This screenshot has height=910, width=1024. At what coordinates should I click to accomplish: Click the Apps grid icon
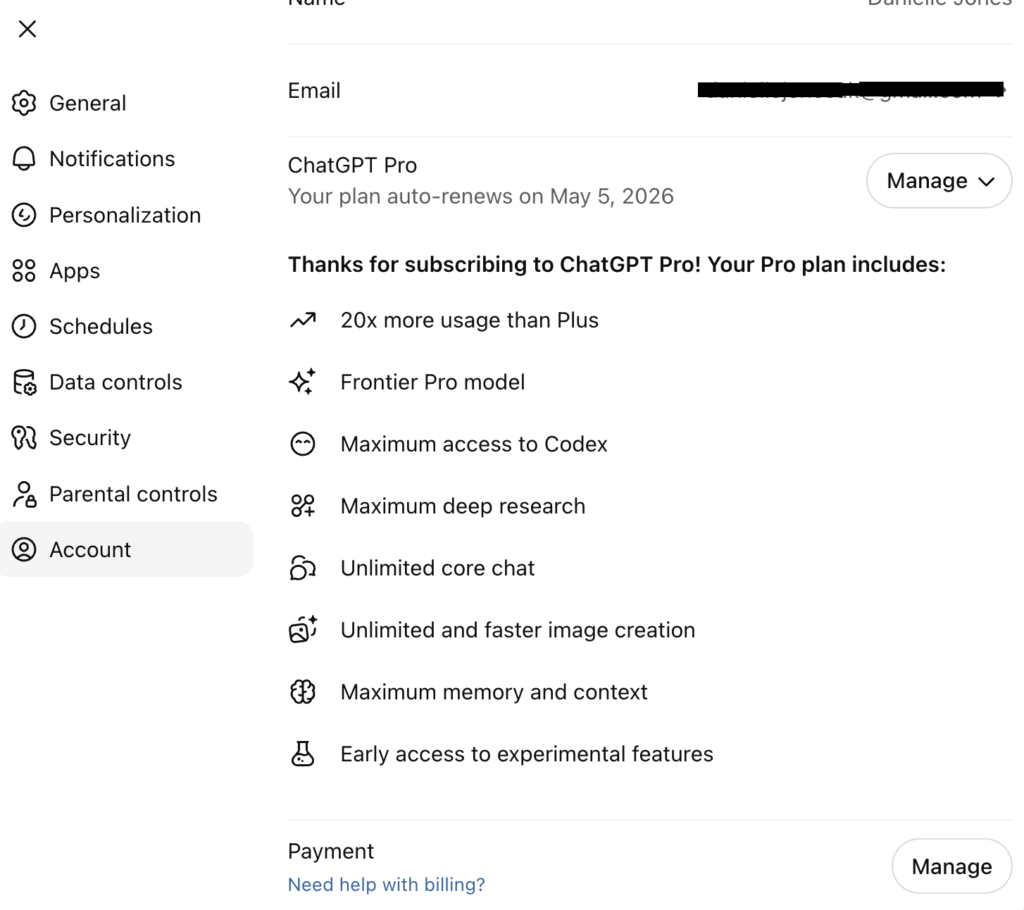coord(24,271)
